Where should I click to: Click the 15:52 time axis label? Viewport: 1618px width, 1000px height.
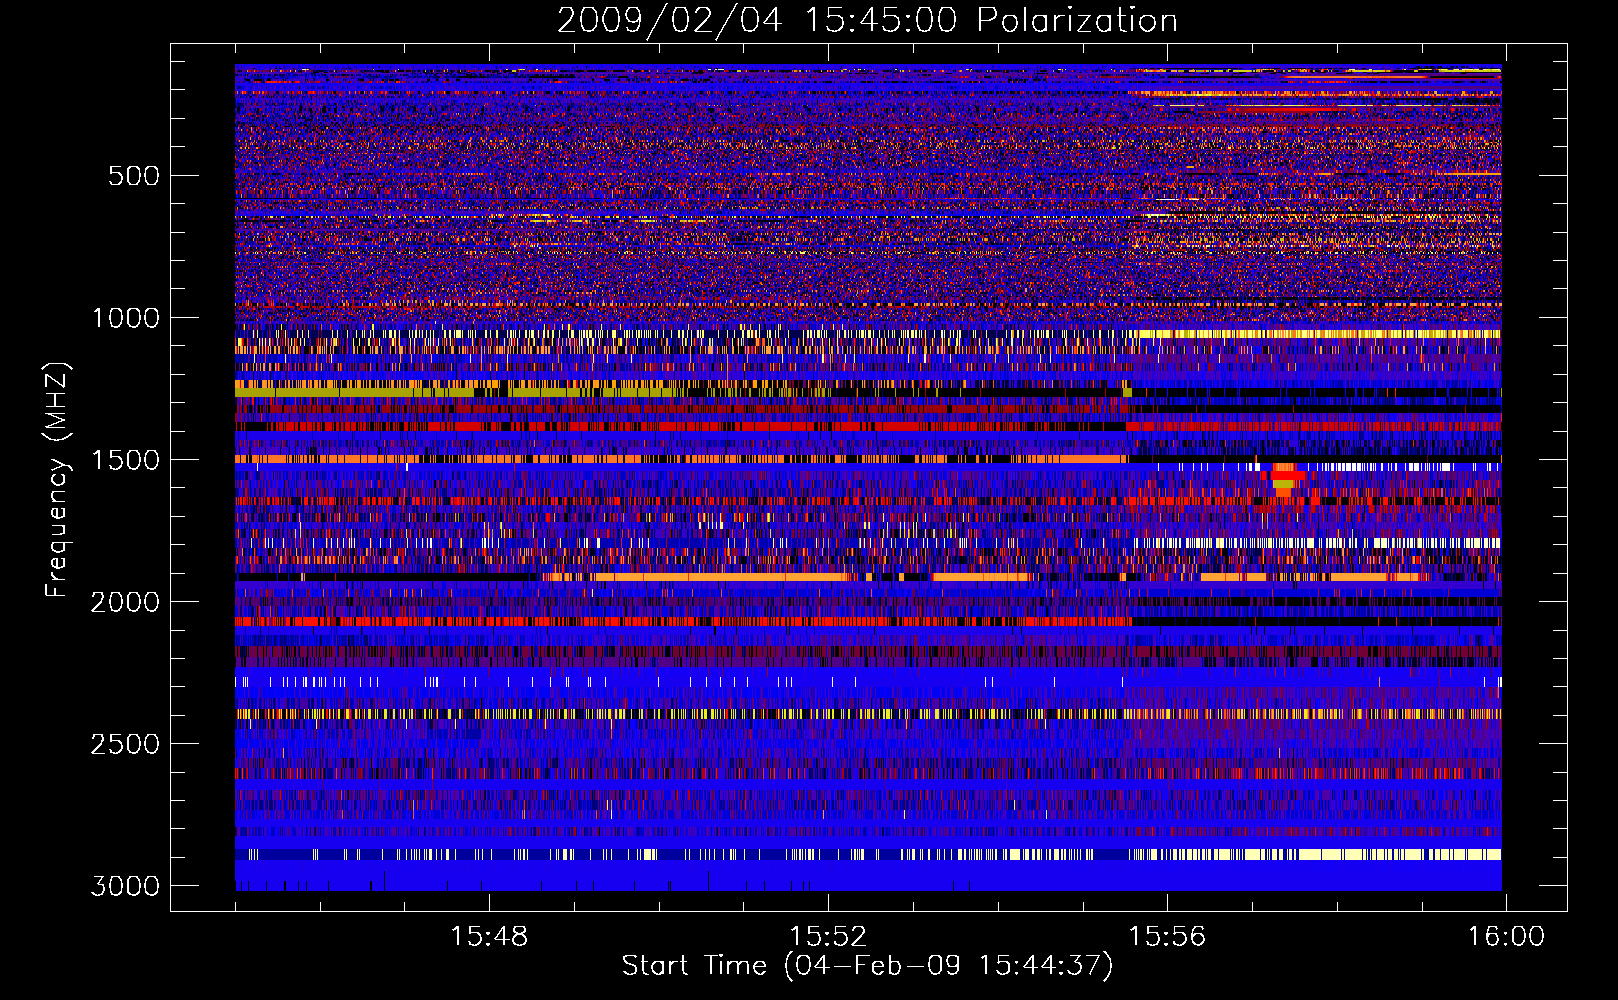click(828, 937)
